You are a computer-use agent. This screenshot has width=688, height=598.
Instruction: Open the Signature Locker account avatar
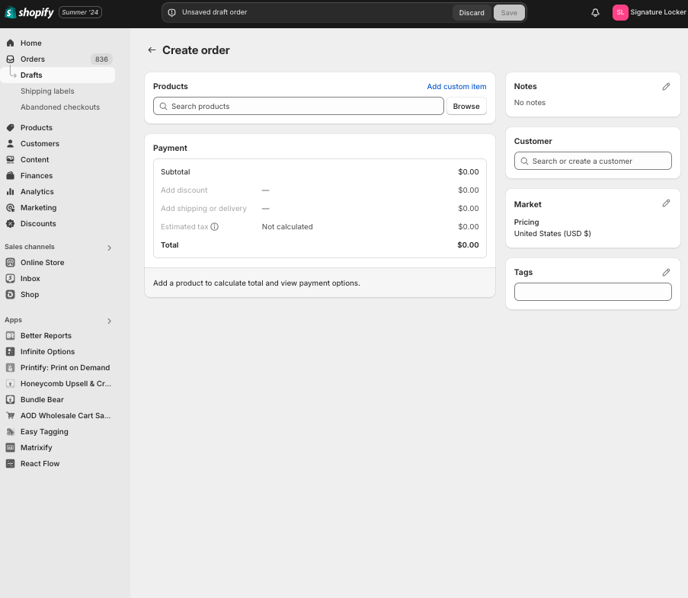620,13
